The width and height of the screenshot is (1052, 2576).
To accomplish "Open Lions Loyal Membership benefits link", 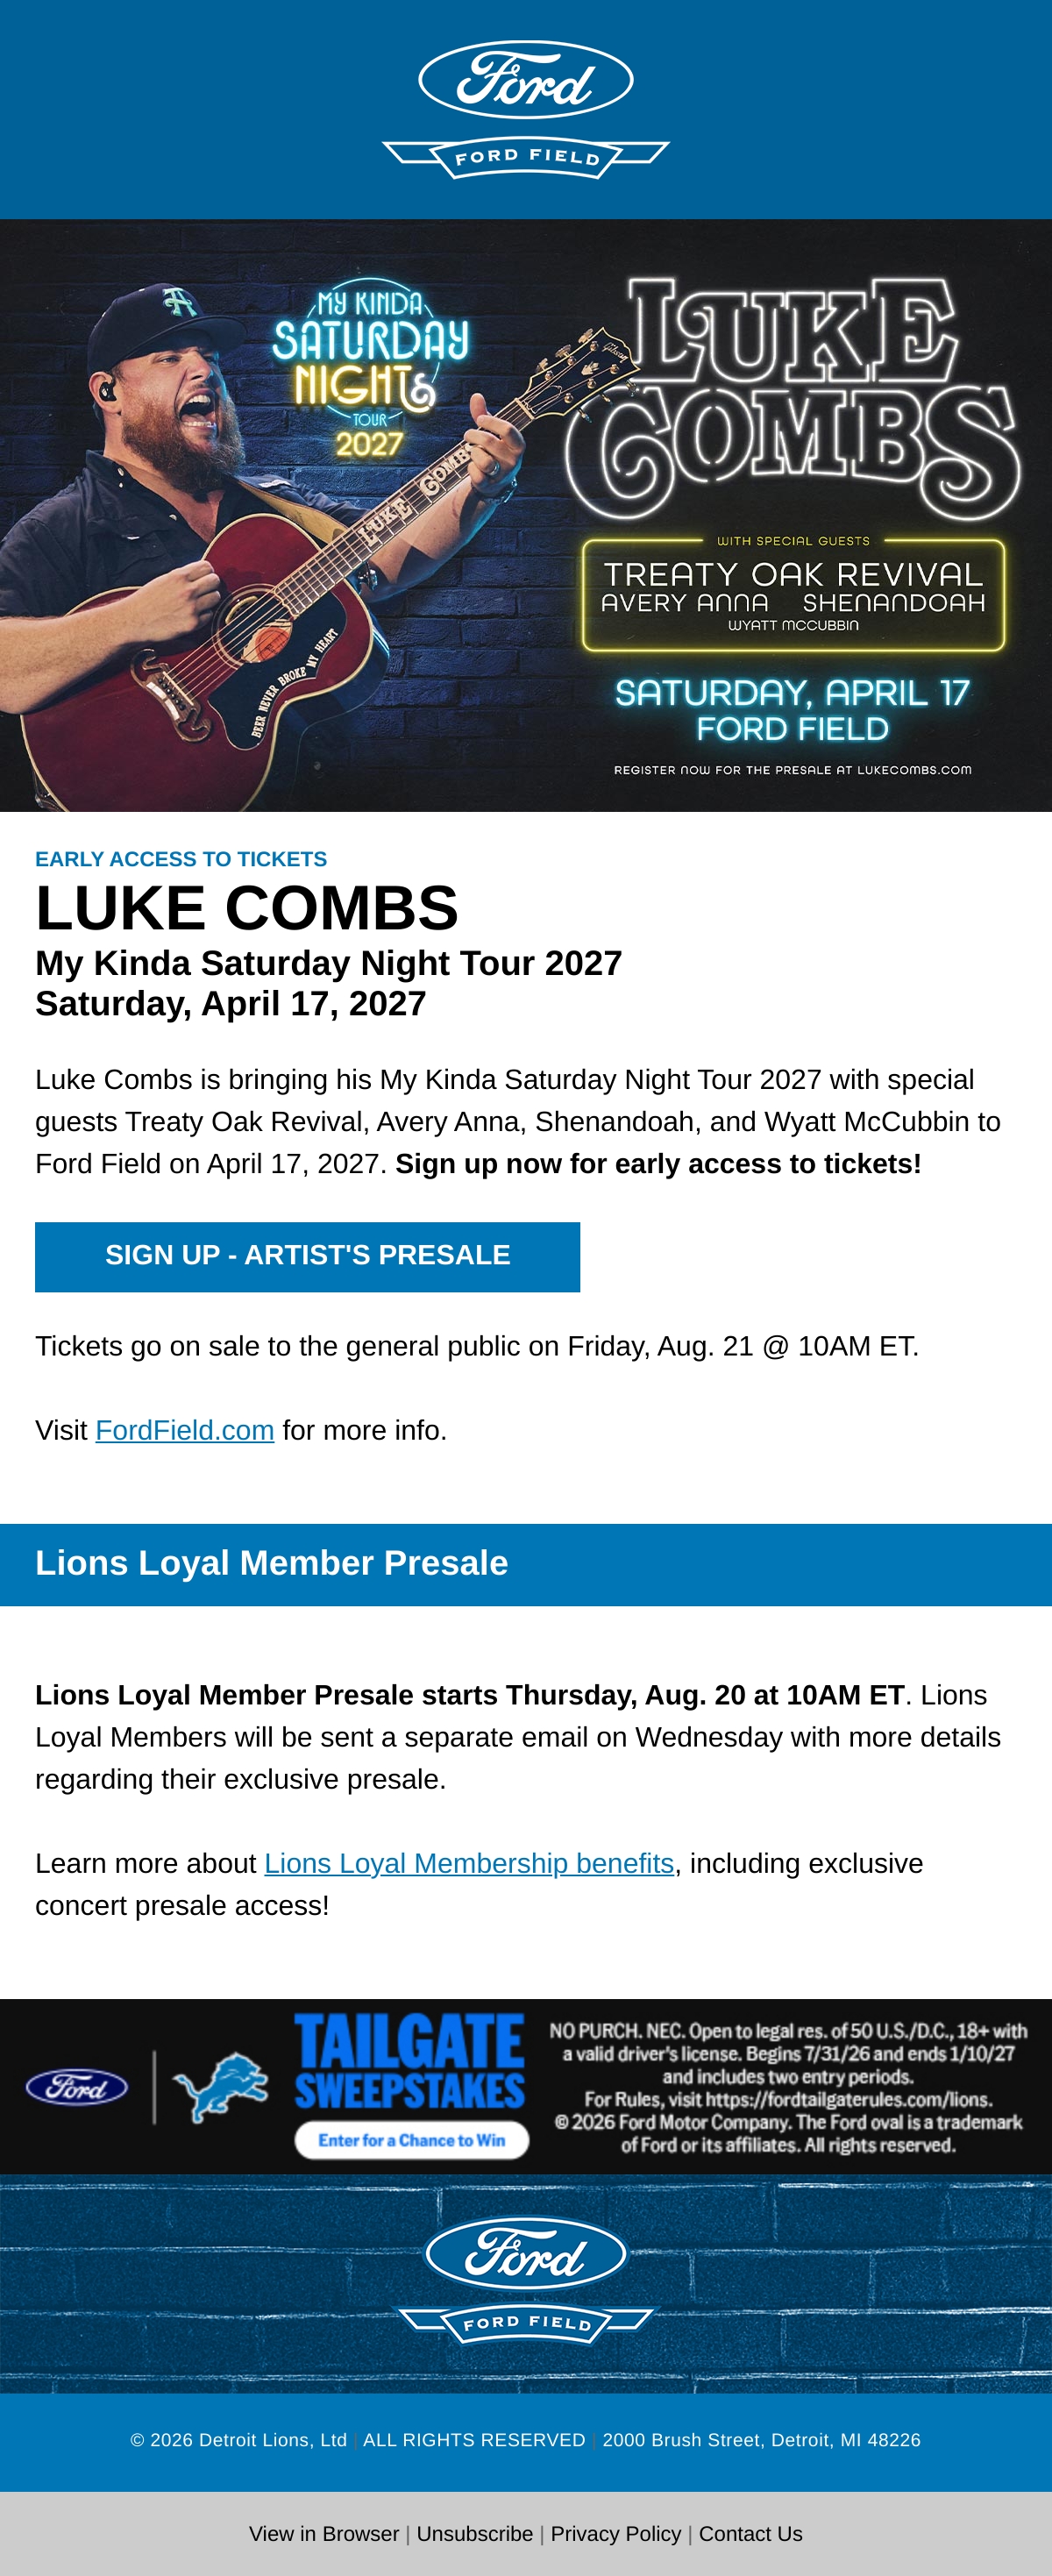I will pos(469,1863).
